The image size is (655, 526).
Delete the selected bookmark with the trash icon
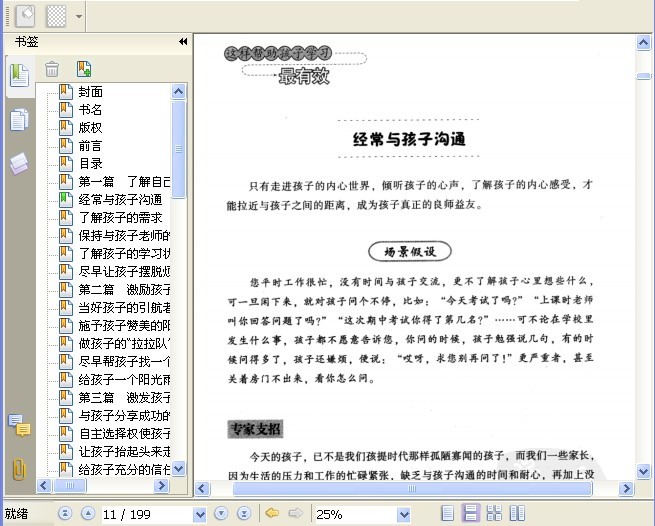(x=52, y=69)
